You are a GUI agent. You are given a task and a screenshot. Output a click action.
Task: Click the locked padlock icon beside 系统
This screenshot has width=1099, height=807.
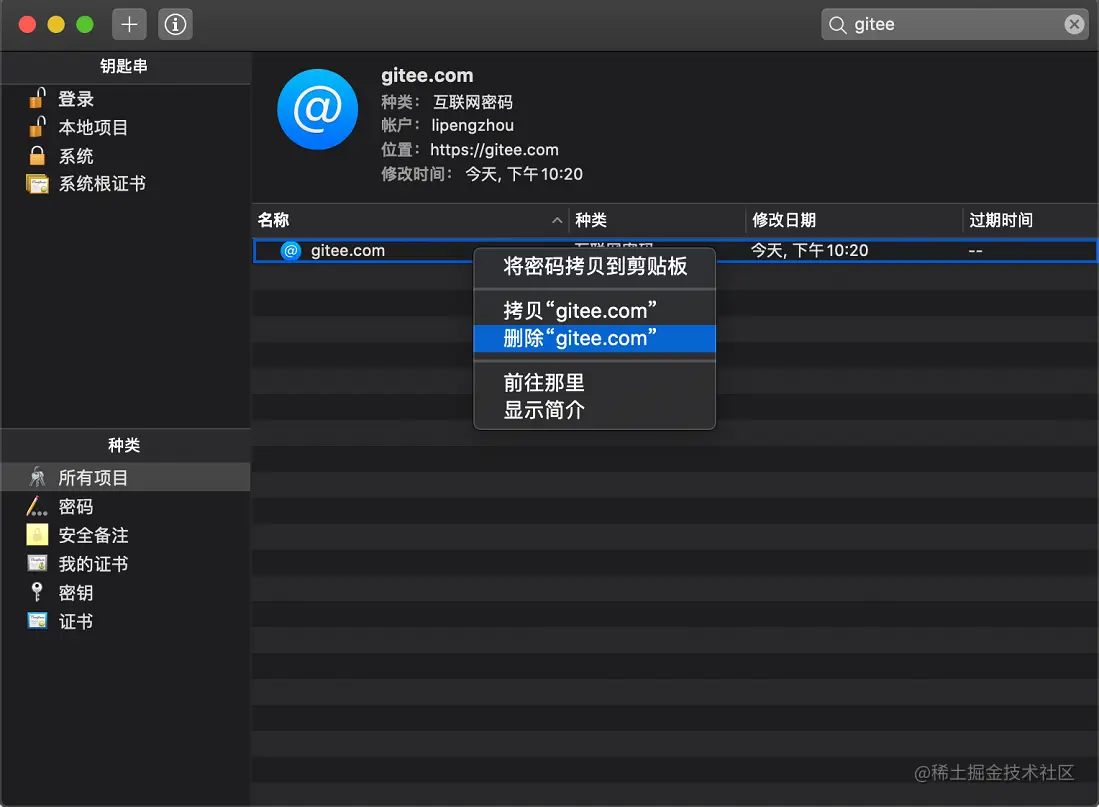[37, 155]
